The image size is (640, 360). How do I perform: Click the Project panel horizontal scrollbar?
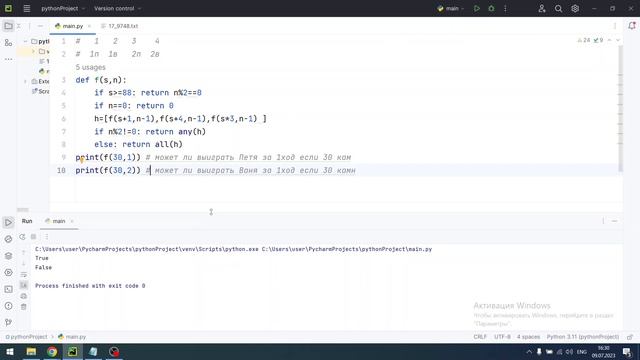[22, 210]
